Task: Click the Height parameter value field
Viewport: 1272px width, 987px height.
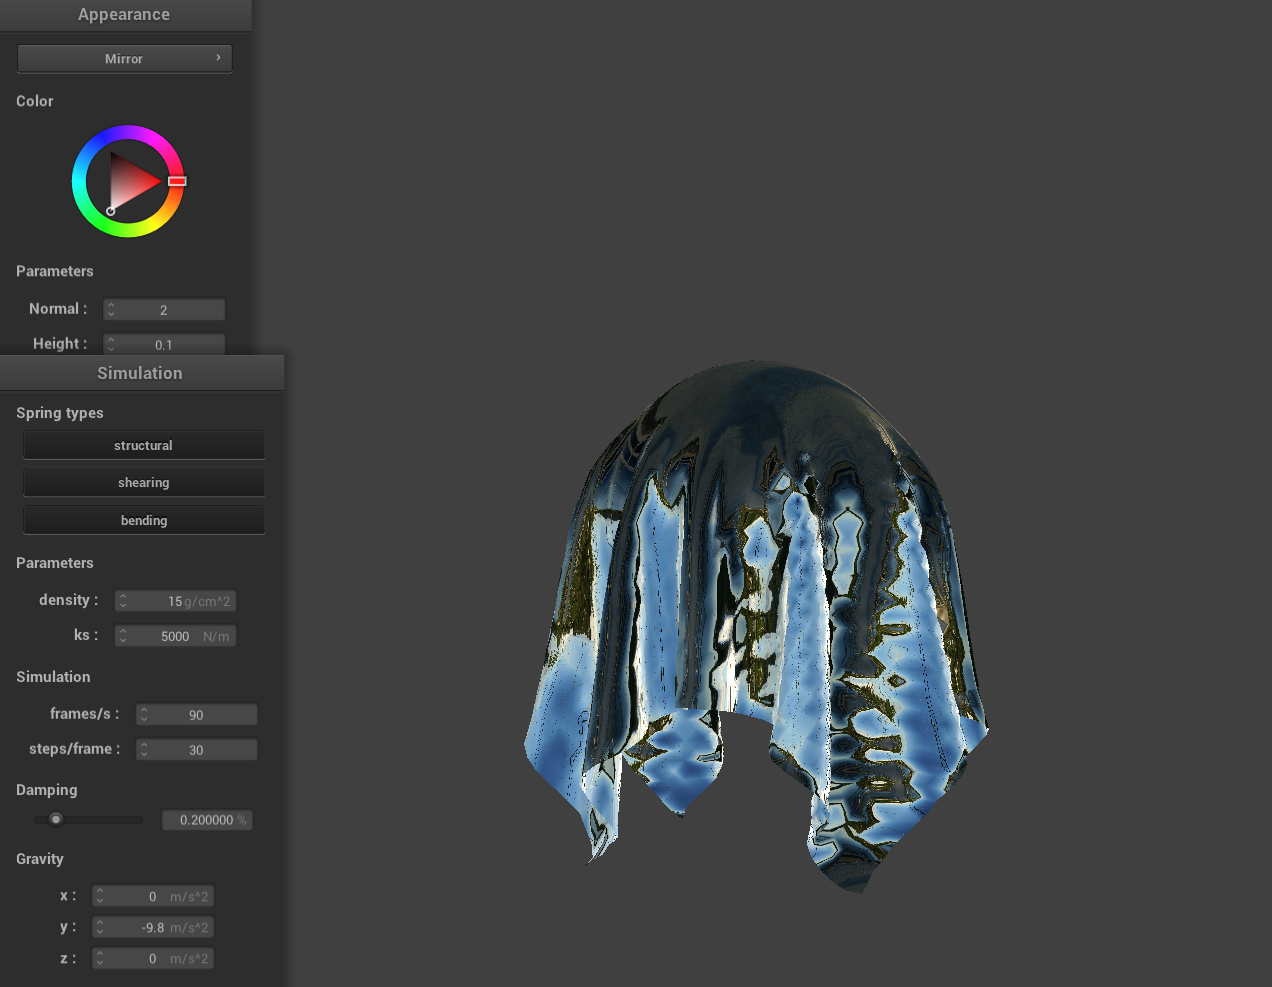Action: tap(164, 344)
